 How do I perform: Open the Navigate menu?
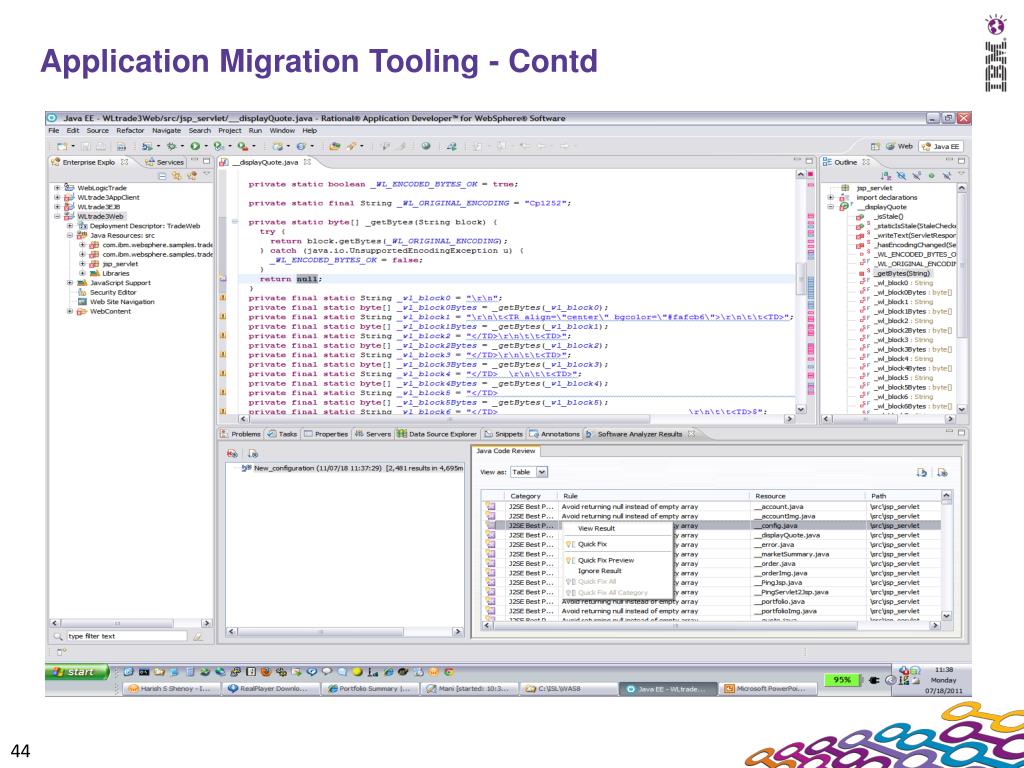point(167,131)
